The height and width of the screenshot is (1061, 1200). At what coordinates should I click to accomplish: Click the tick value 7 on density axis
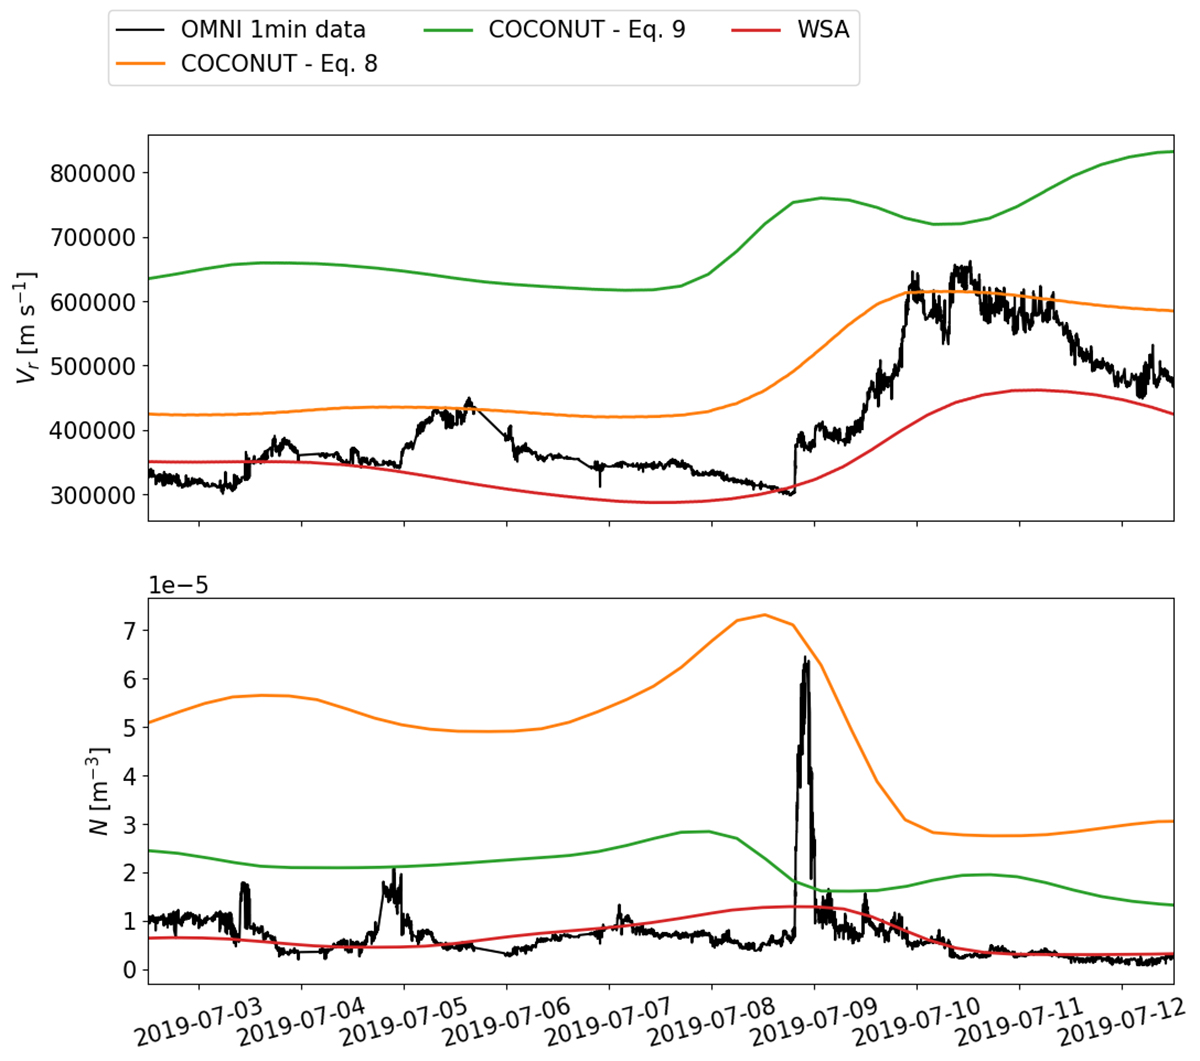click(129, 631)
